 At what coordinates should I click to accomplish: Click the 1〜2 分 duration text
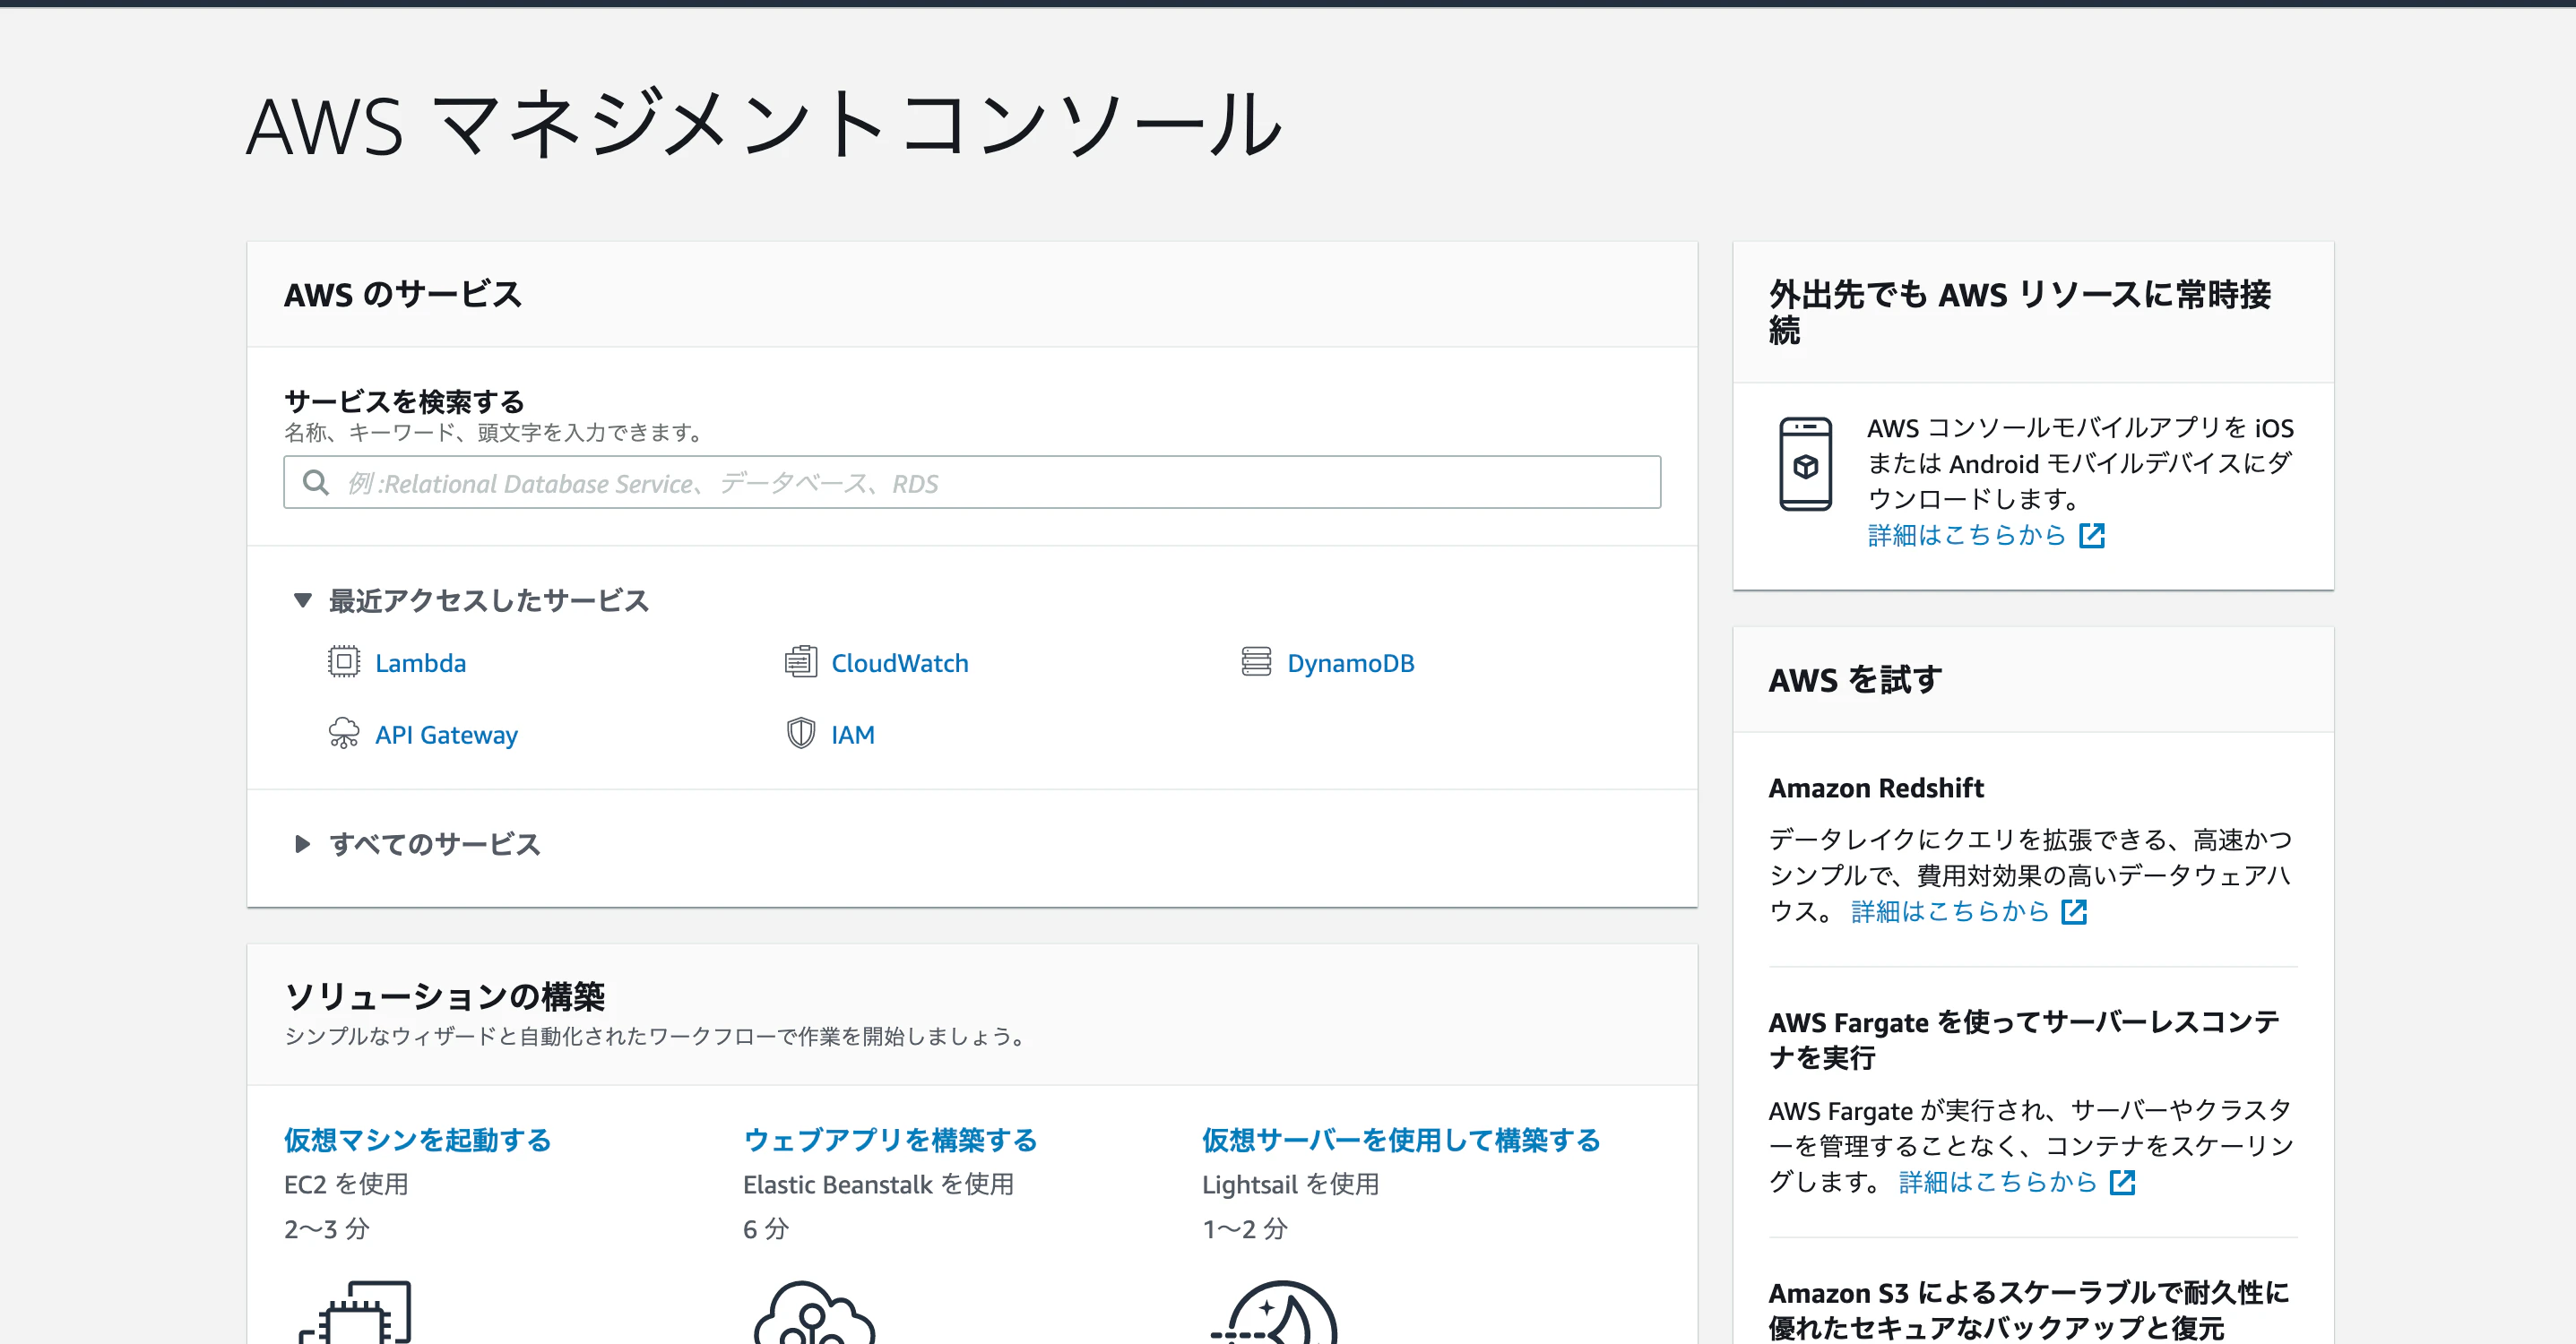1245,1229
